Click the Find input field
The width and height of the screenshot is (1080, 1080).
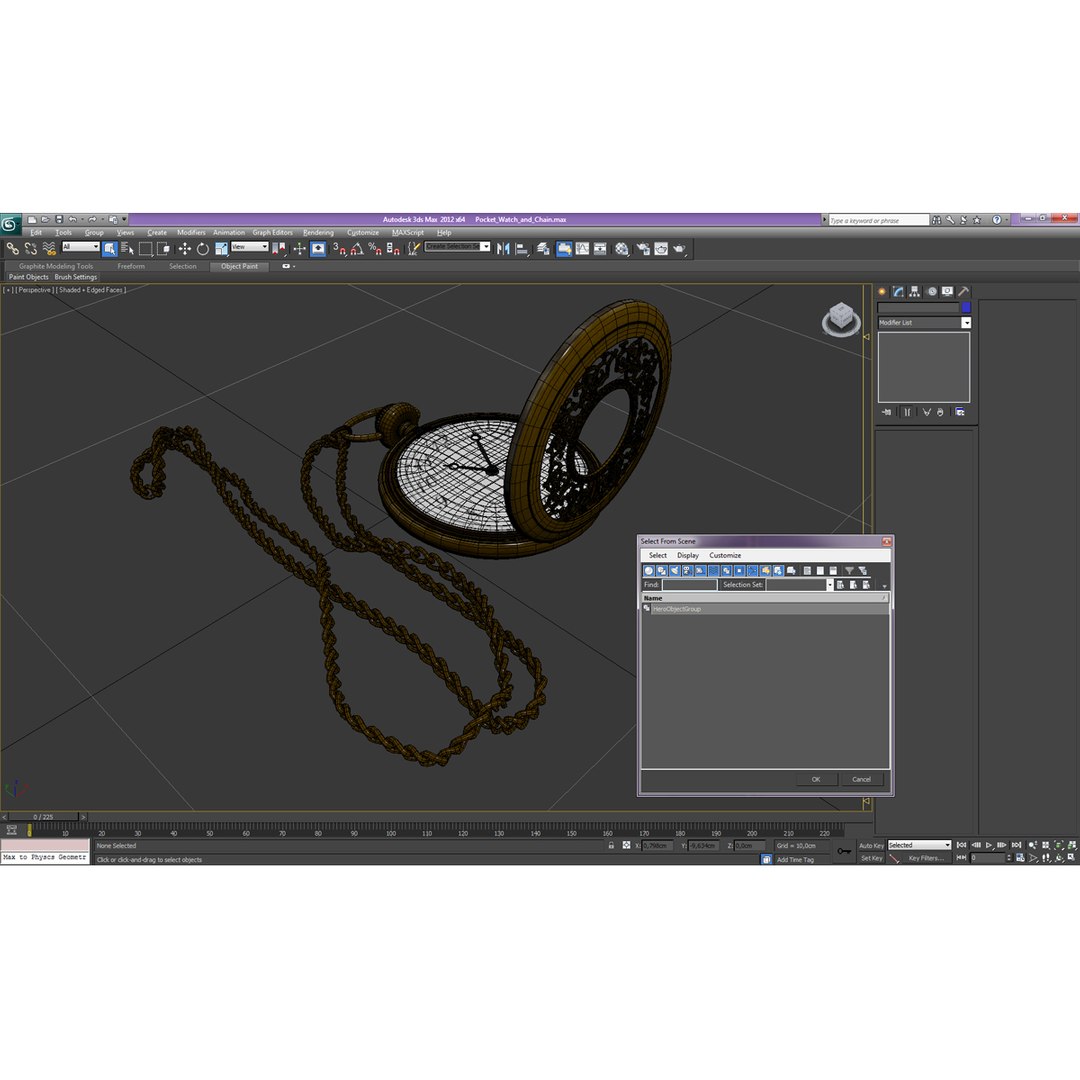click(x=689, y=585)
